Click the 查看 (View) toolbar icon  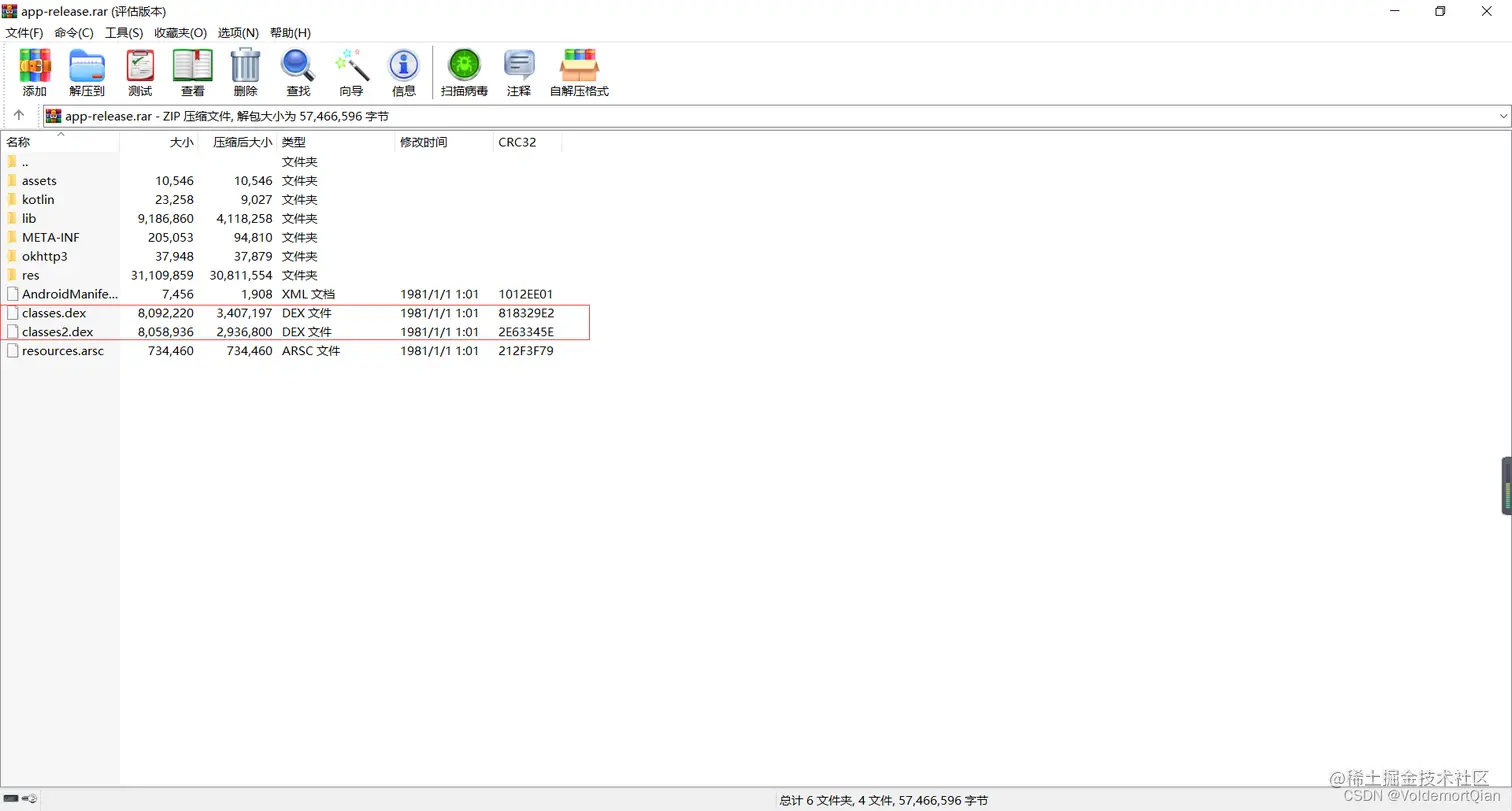coord(193,66)
